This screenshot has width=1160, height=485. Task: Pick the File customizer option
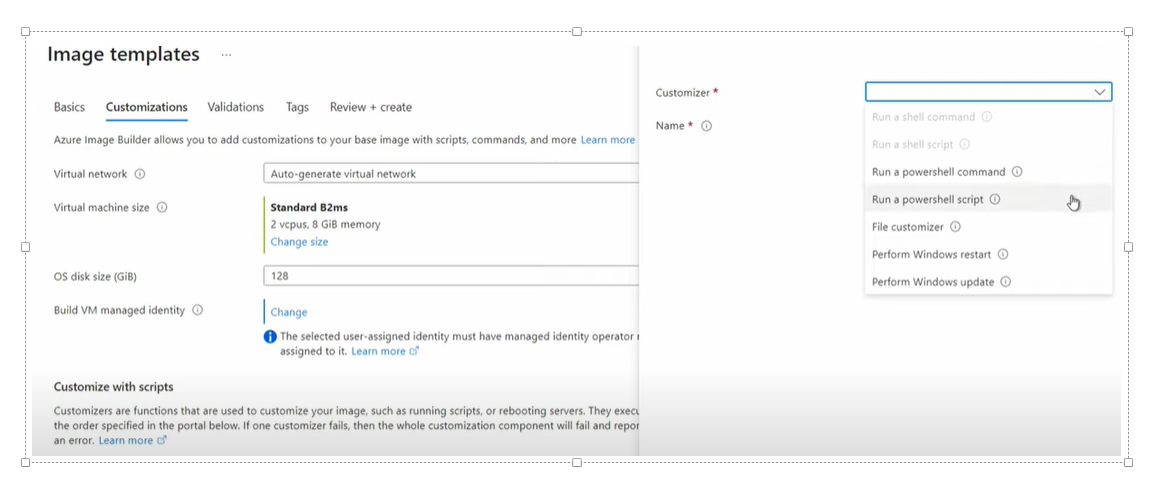(x=988, y=227)
